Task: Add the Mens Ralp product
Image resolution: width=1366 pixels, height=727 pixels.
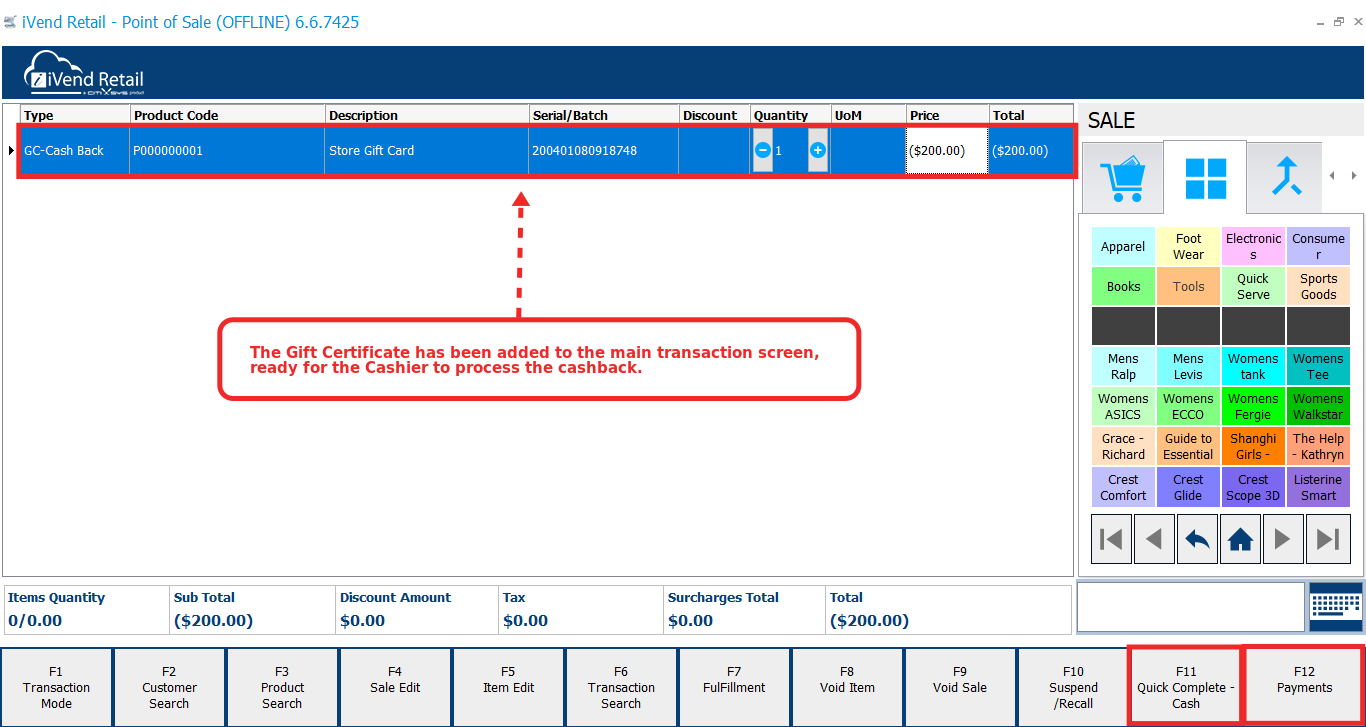Action: click(x=1123, y=366)
